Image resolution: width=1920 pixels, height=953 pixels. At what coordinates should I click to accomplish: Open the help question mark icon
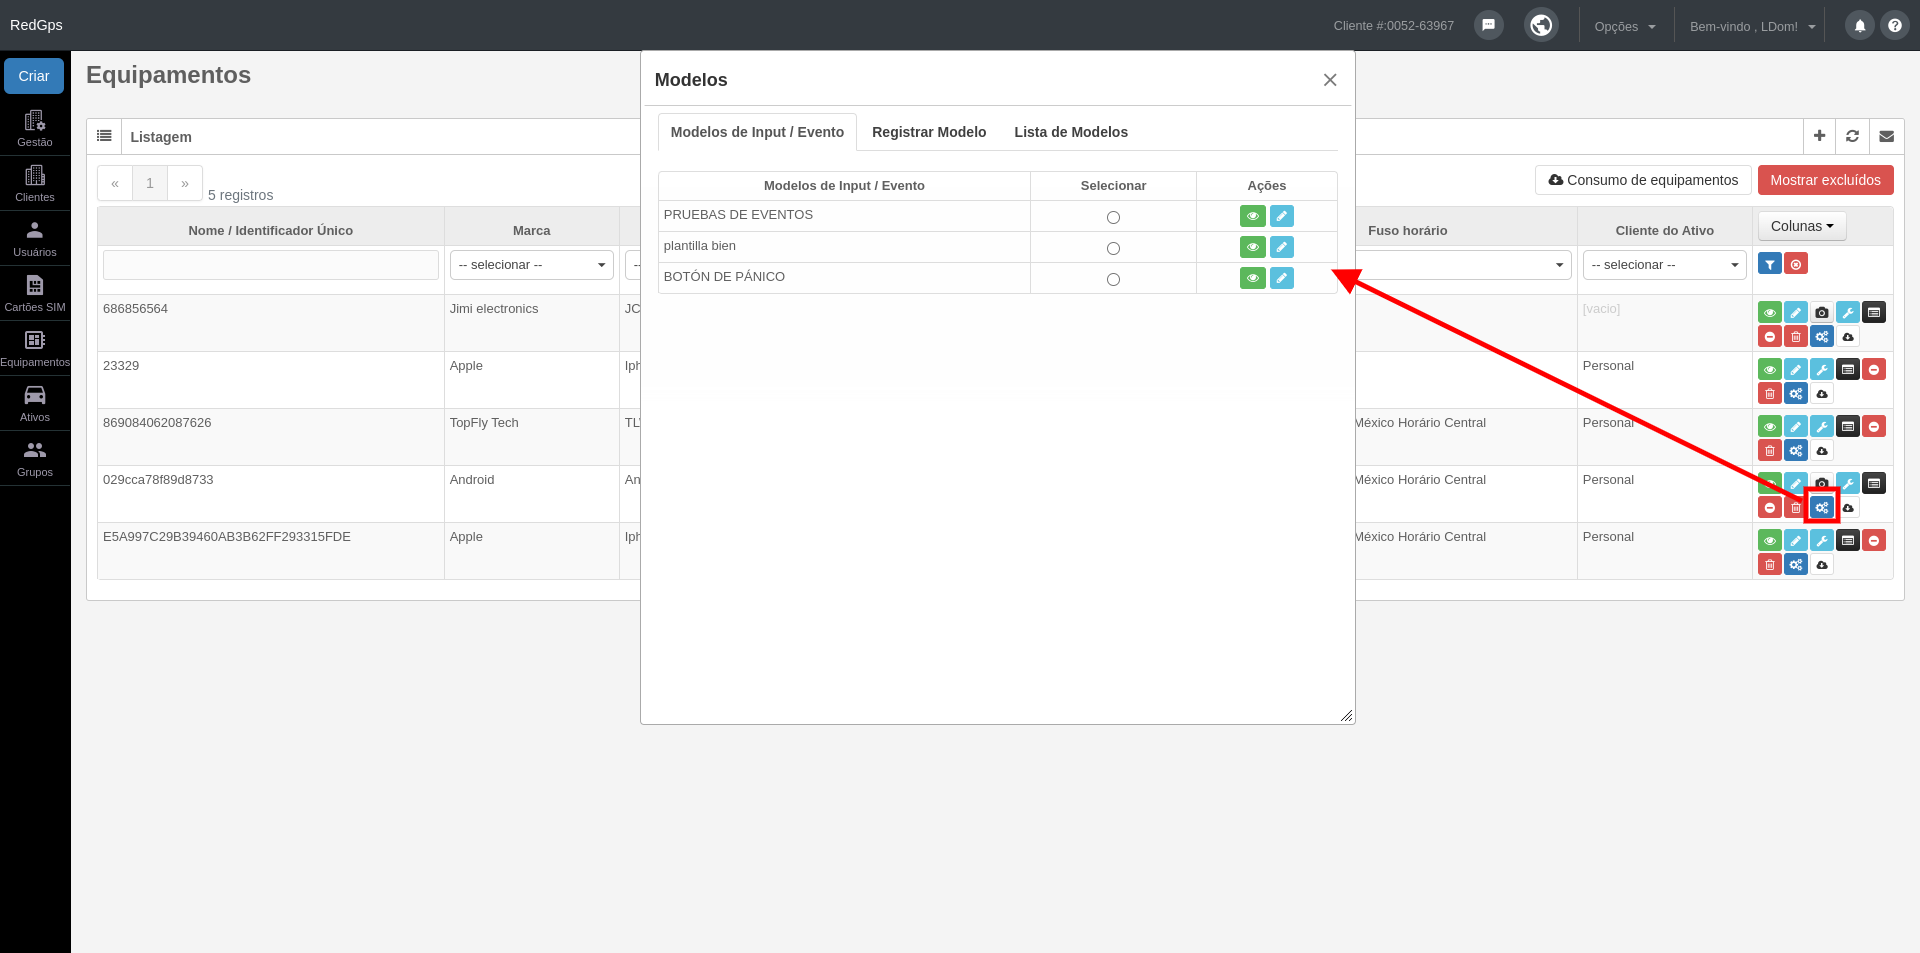tap(1895, 26)
